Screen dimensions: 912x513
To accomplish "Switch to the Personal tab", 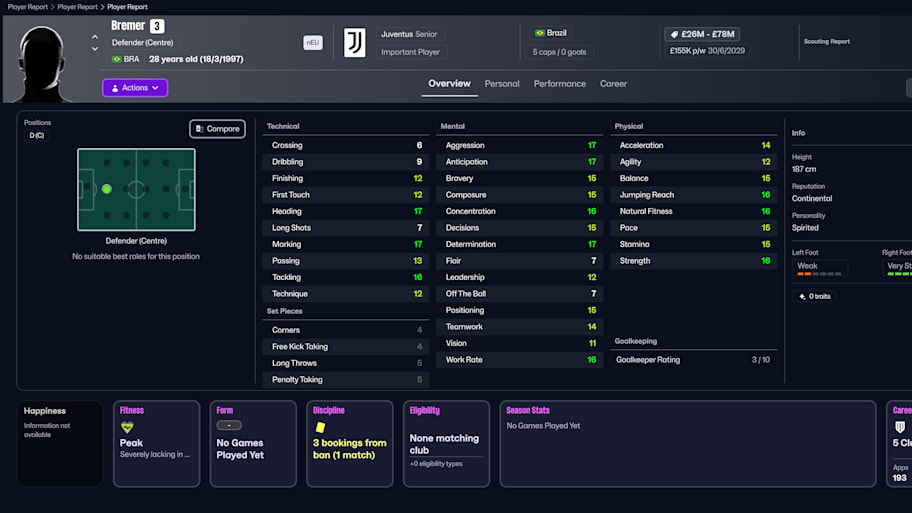I will point(502,84).
